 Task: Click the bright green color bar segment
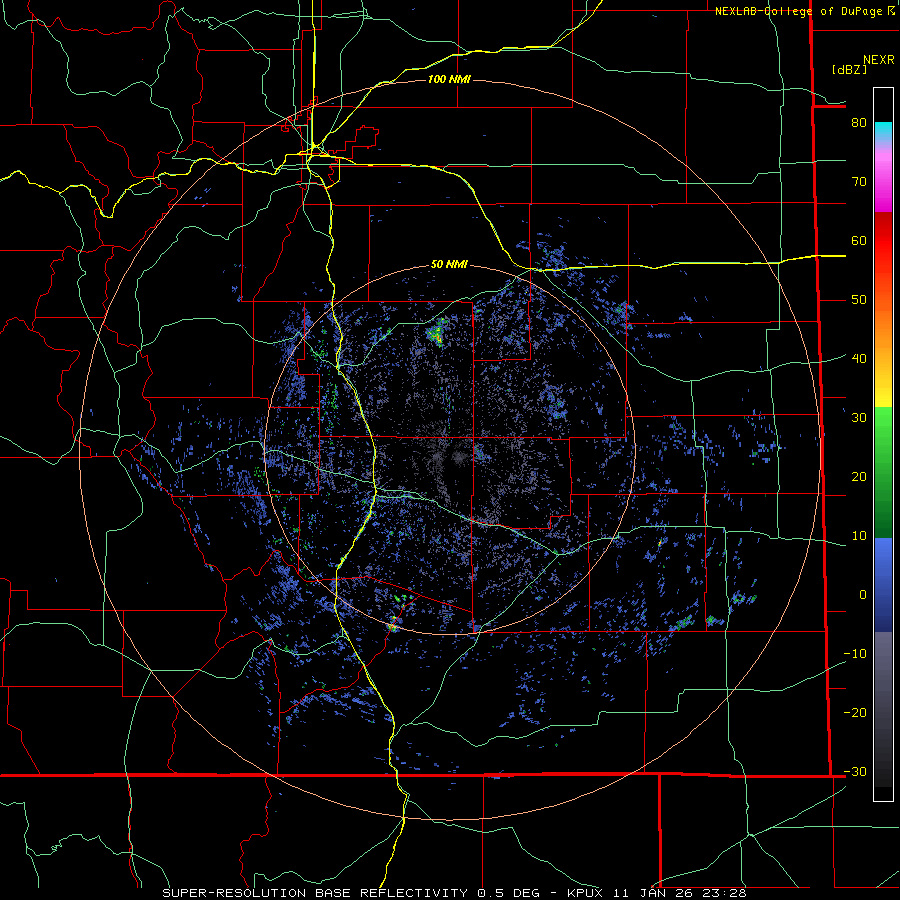point(883,425)
